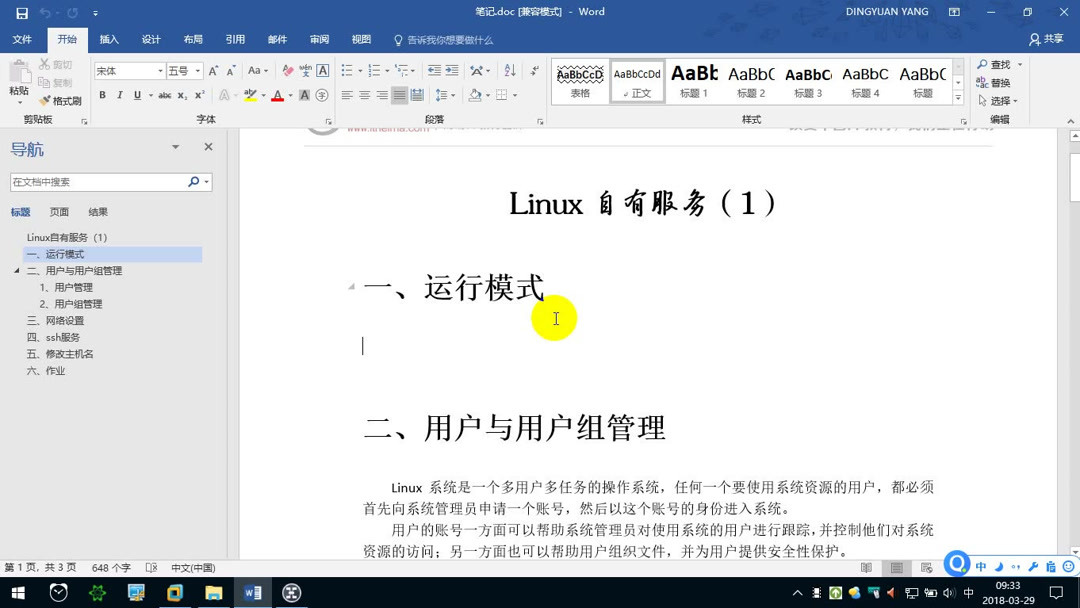Viewport: 1080px width, 608px height.
Task: Open the bullet list dropdown arrow
Action: (360, 71)
